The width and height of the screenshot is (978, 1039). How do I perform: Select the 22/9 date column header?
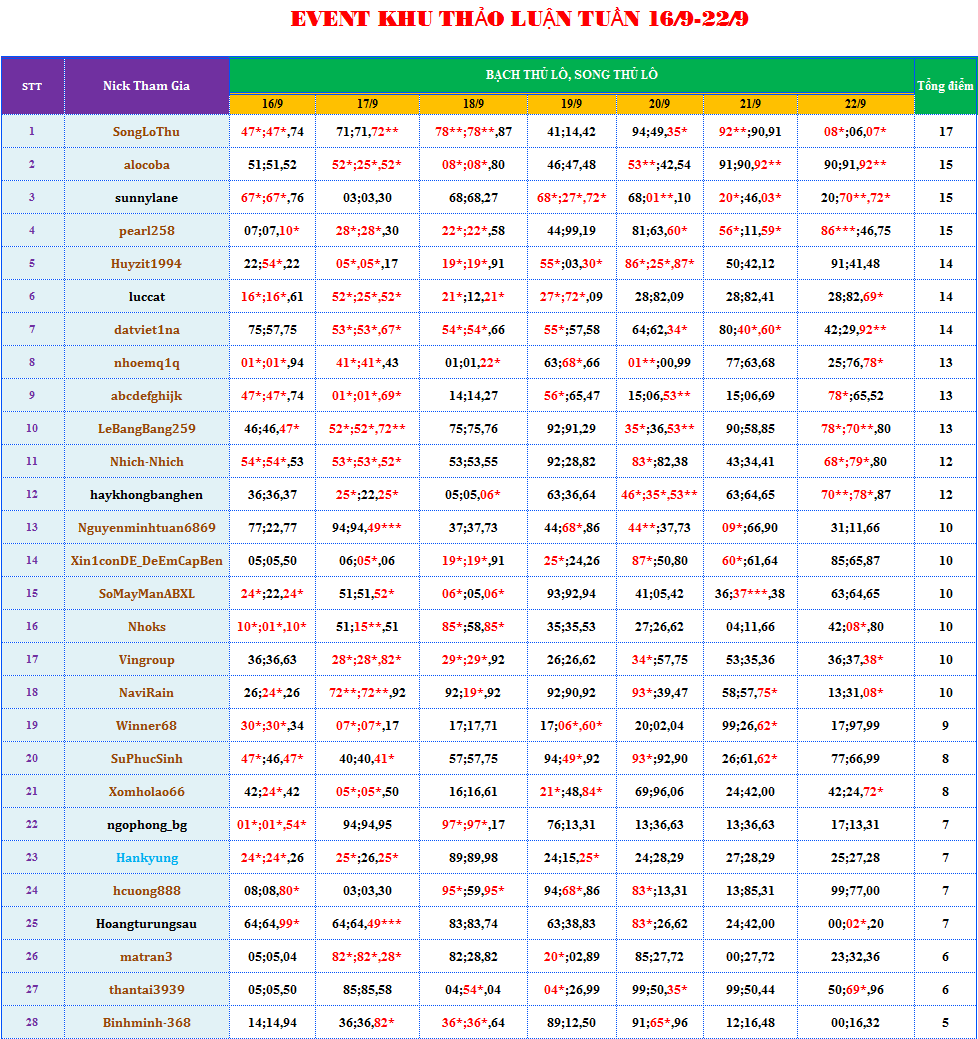click(x=855, y=104)
